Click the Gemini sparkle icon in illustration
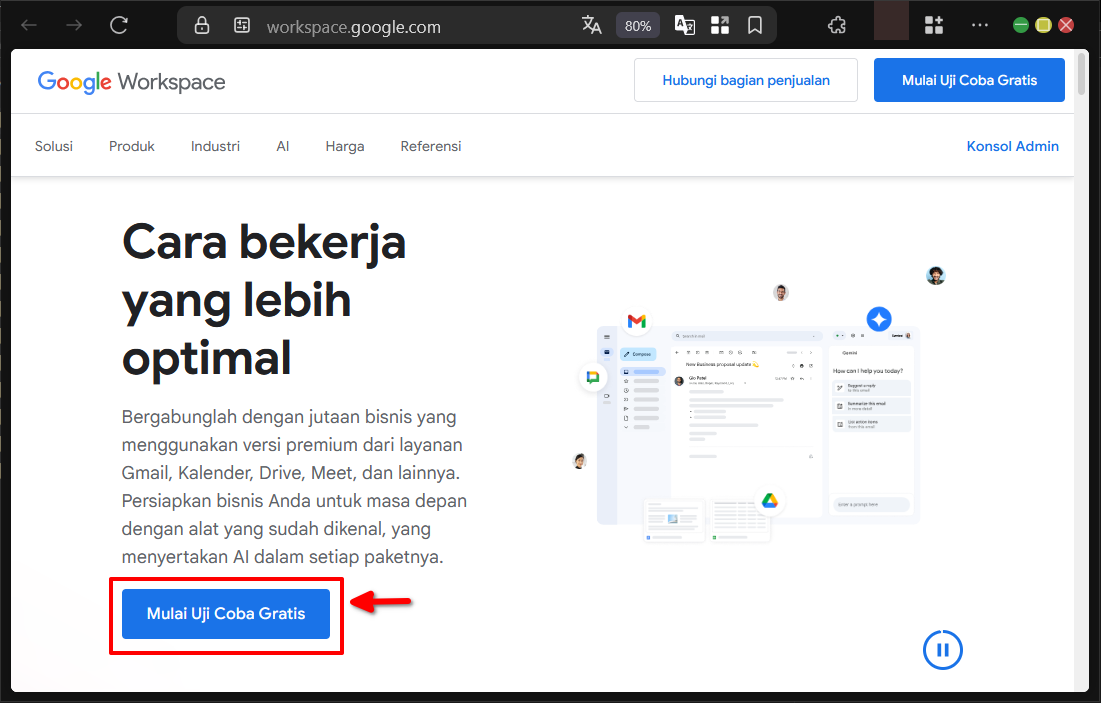Image resolution: width=1101 pixels, height=703 pixels. tap(878, 319)
